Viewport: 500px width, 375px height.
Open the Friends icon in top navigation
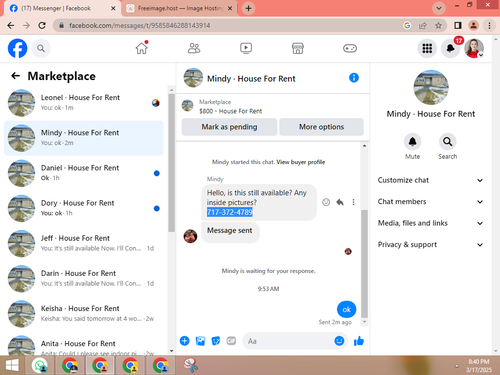tap(194, 48)
